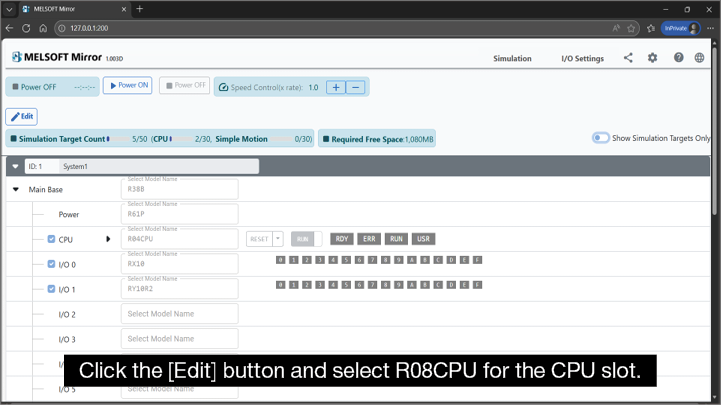This screenshot has width=721, height=405.
Task: Click the CPU RESET button
Action: [x=259, y=239]
